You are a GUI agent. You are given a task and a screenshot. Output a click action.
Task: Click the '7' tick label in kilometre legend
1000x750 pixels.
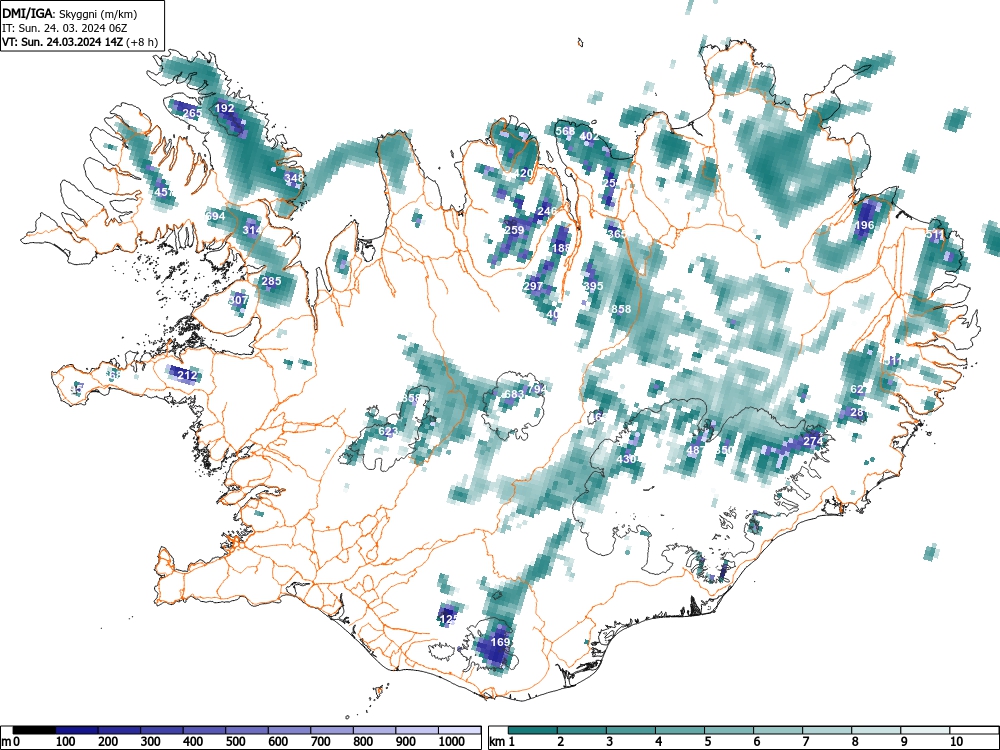pos(805,742)
